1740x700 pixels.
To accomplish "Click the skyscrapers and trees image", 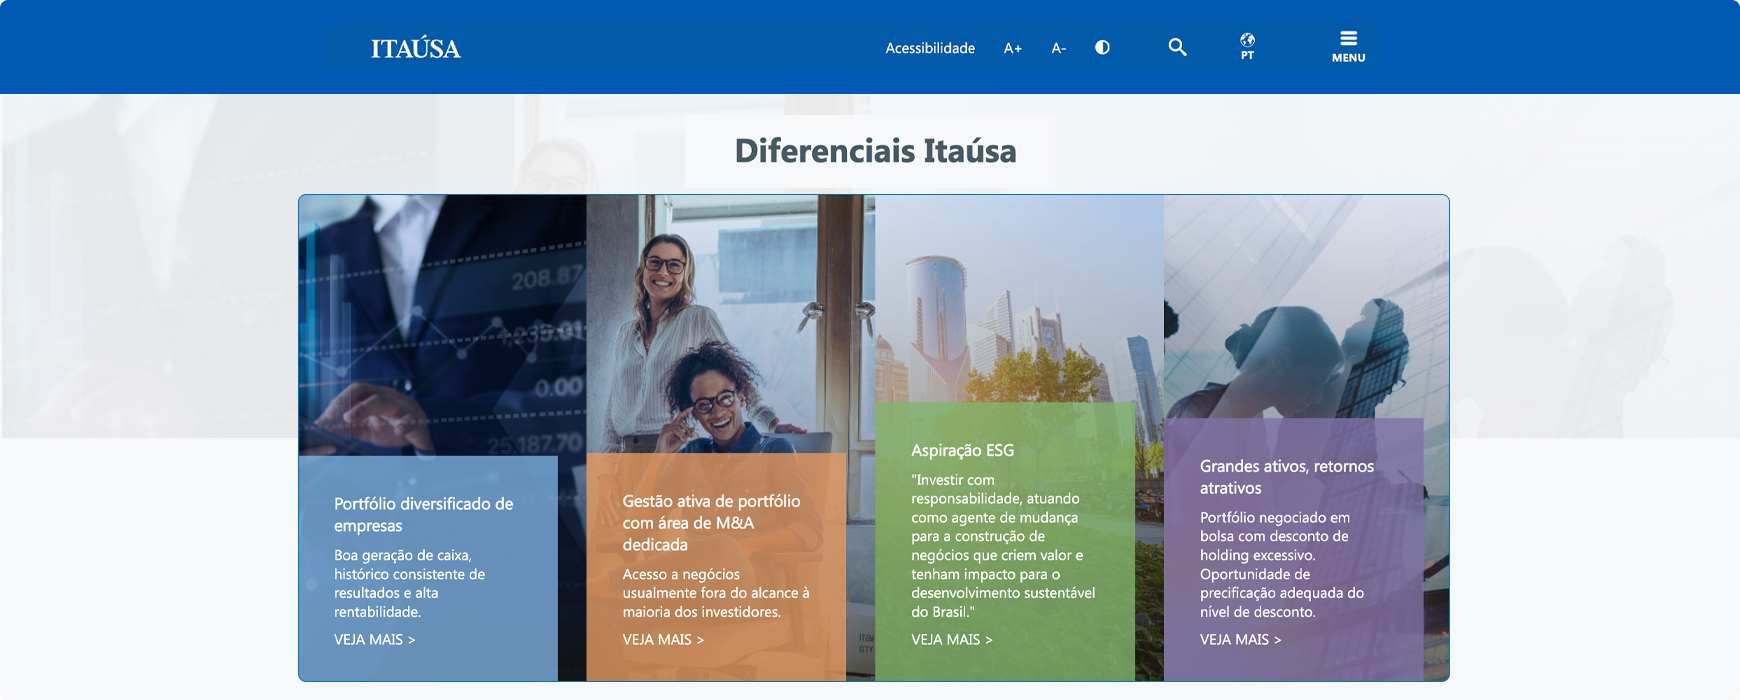I will pyautogui.click(x=1018, y=300).
